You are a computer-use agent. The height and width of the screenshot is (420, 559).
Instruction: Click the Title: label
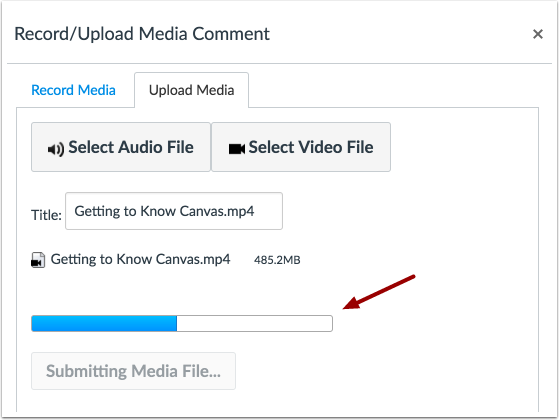tap(46, 215)
